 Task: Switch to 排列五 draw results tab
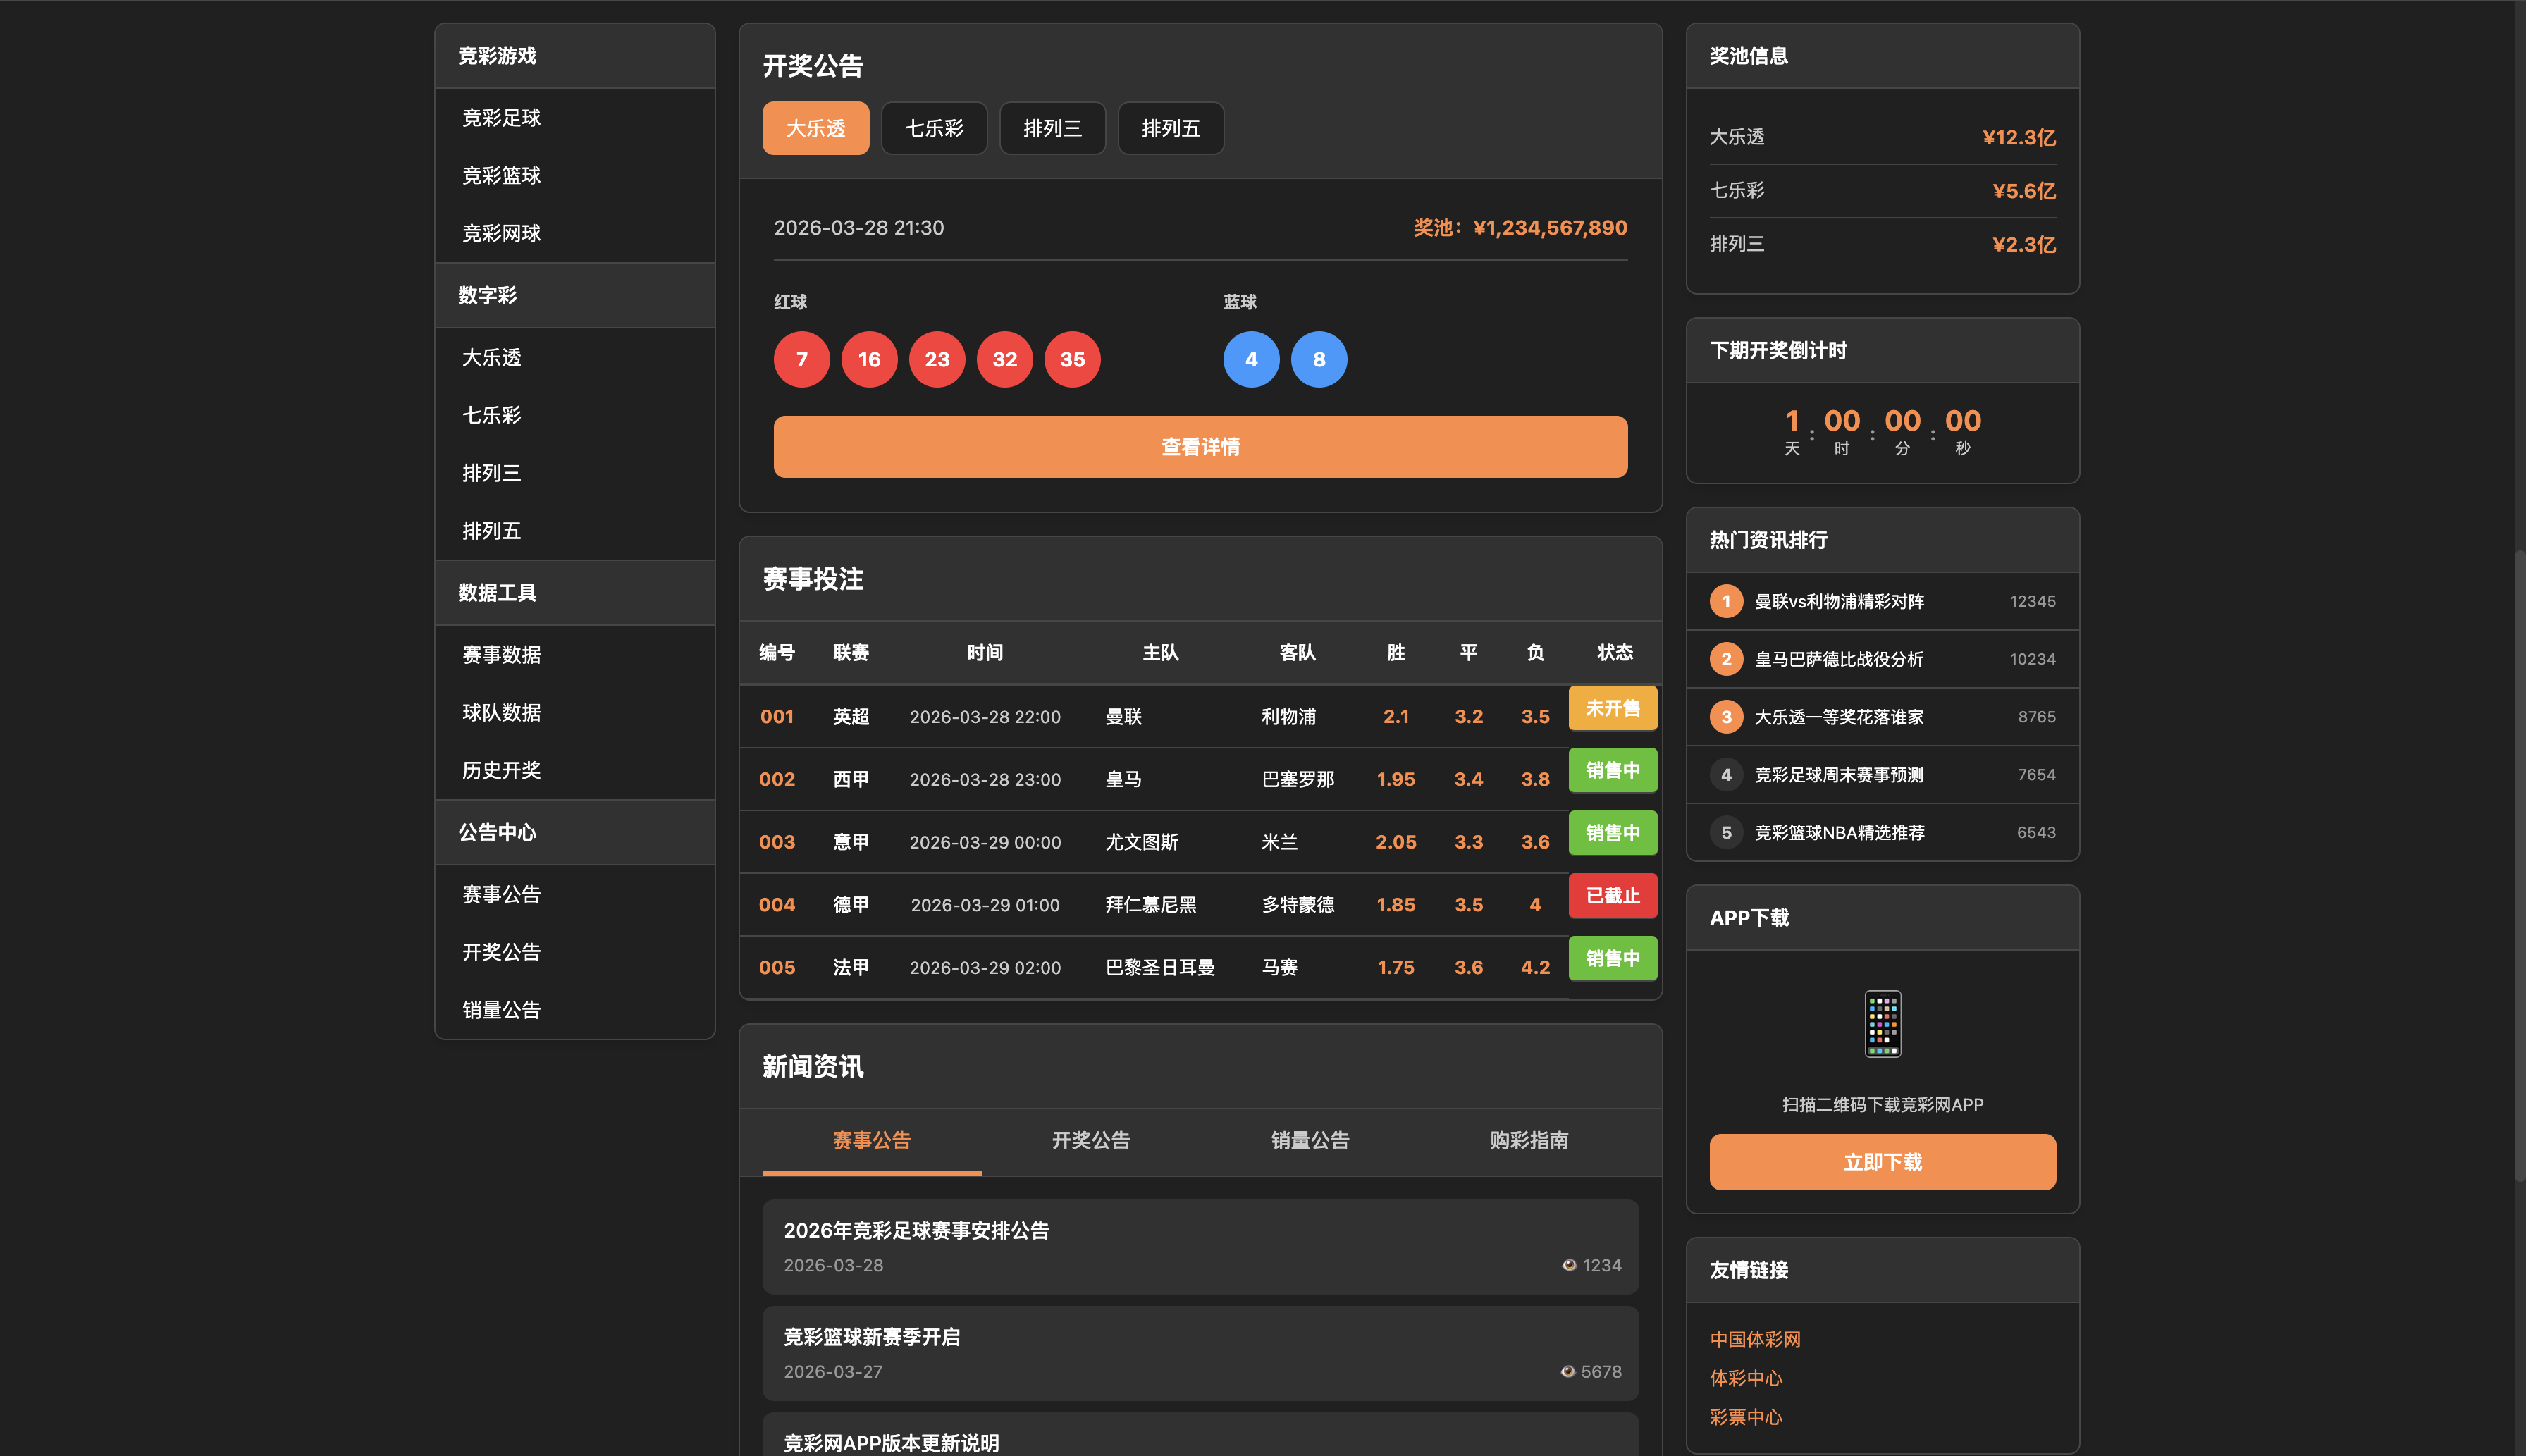(x=1170, y=128)
